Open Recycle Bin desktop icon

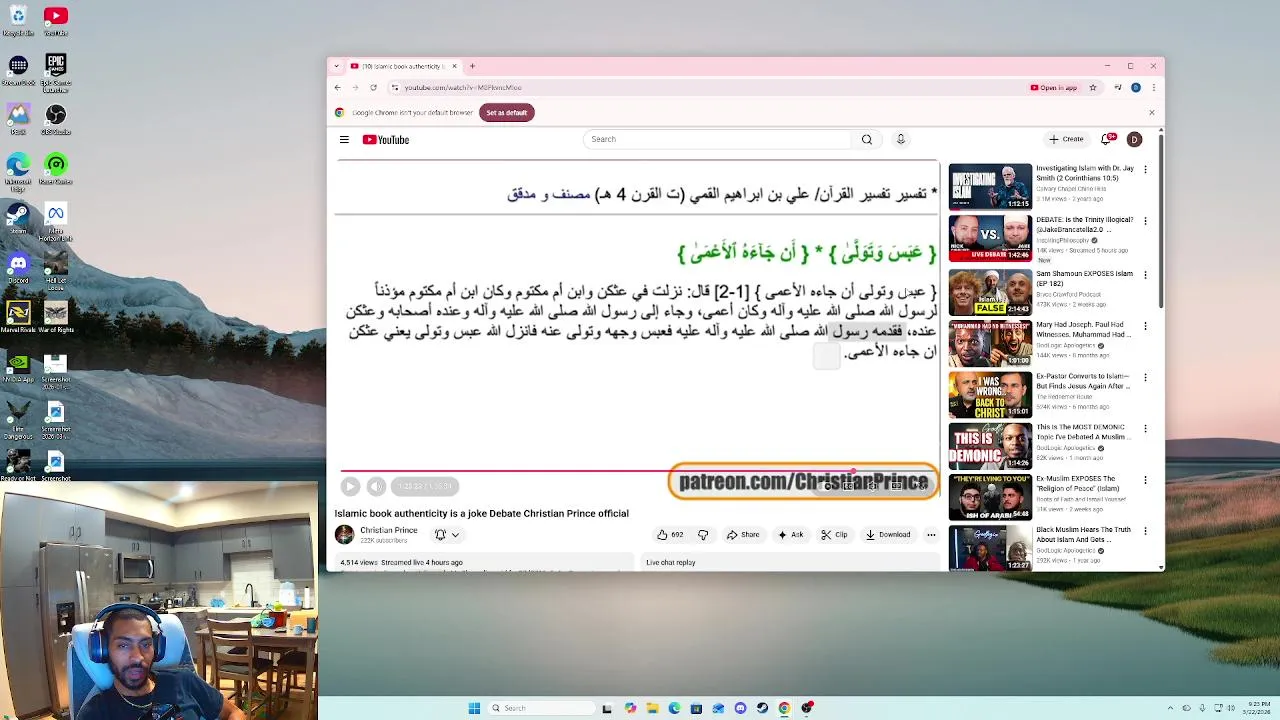point(18,21)
